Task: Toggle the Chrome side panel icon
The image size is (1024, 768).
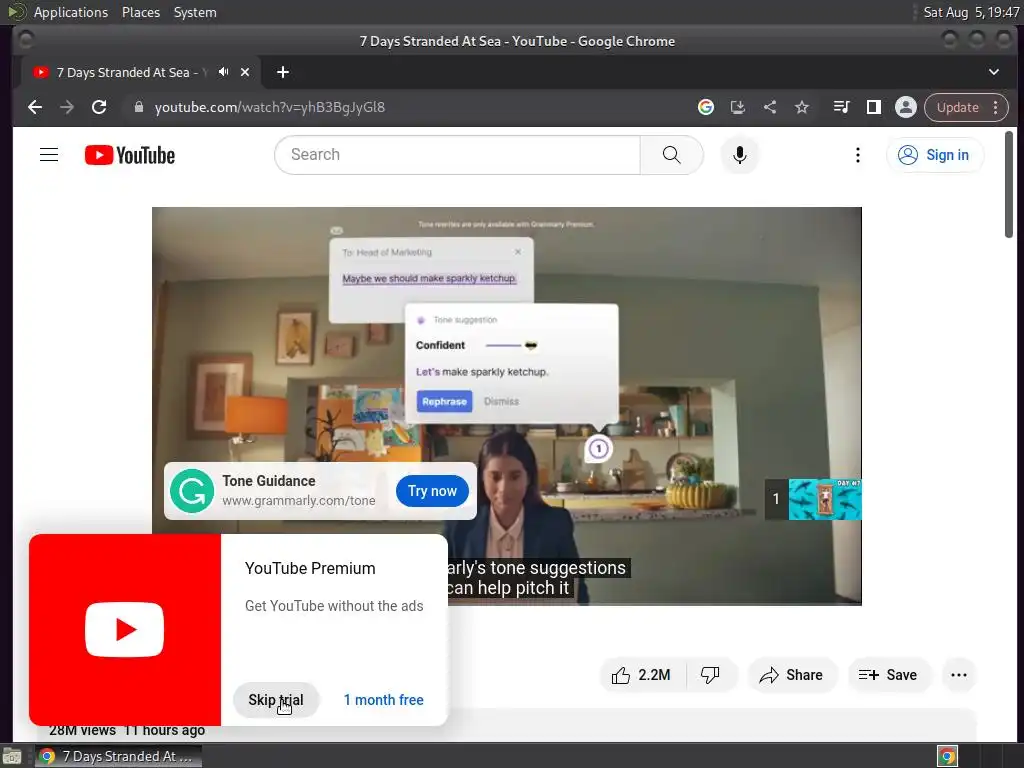Action: click(x=873, y=107)
